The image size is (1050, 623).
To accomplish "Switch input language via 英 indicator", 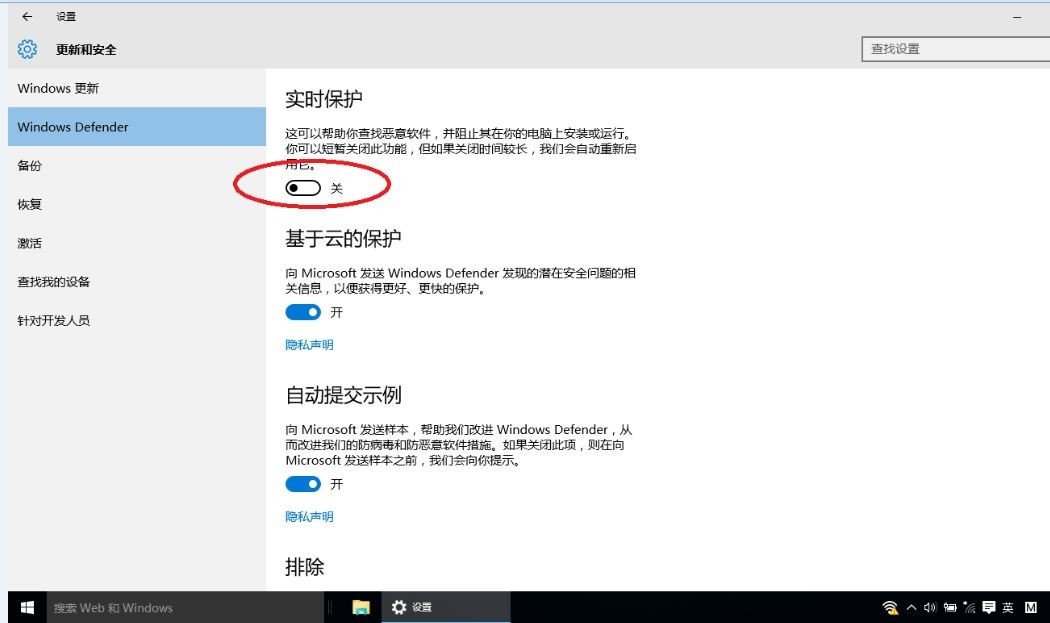I will 1008,608.
